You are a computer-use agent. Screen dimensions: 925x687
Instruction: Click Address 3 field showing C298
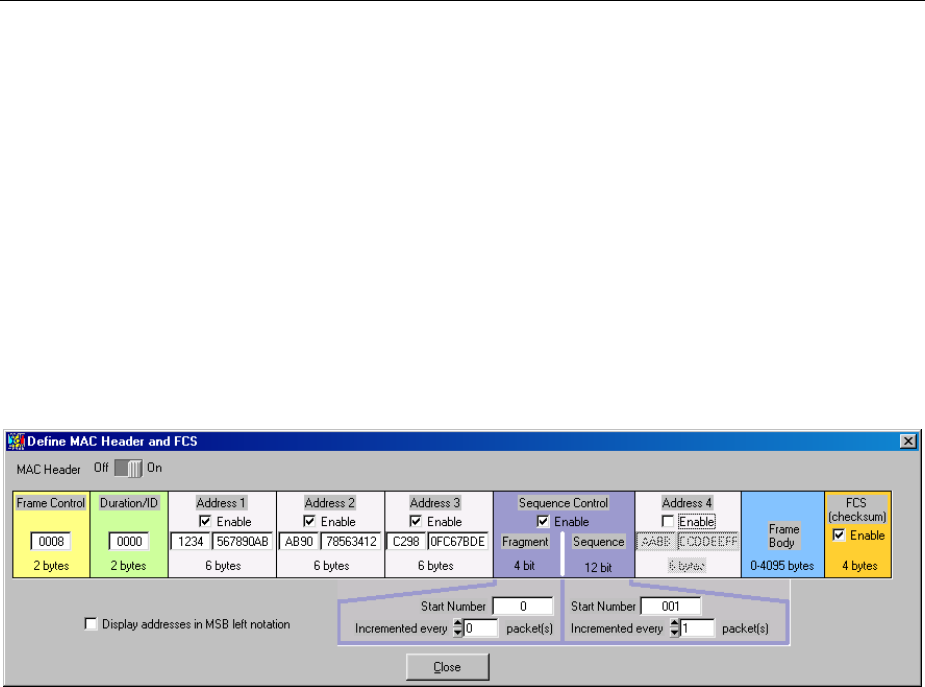click(406, 541)
